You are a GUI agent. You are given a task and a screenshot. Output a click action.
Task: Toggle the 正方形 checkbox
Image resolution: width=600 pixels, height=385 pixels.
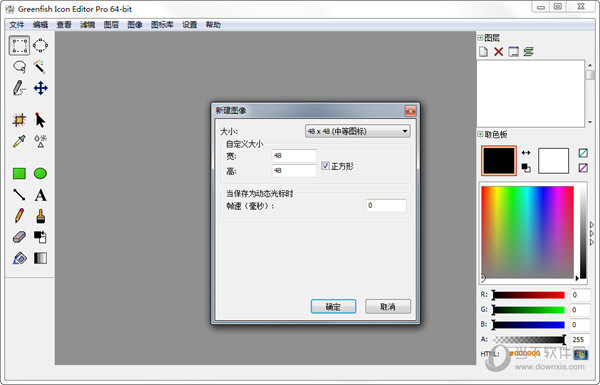[325, 166]
